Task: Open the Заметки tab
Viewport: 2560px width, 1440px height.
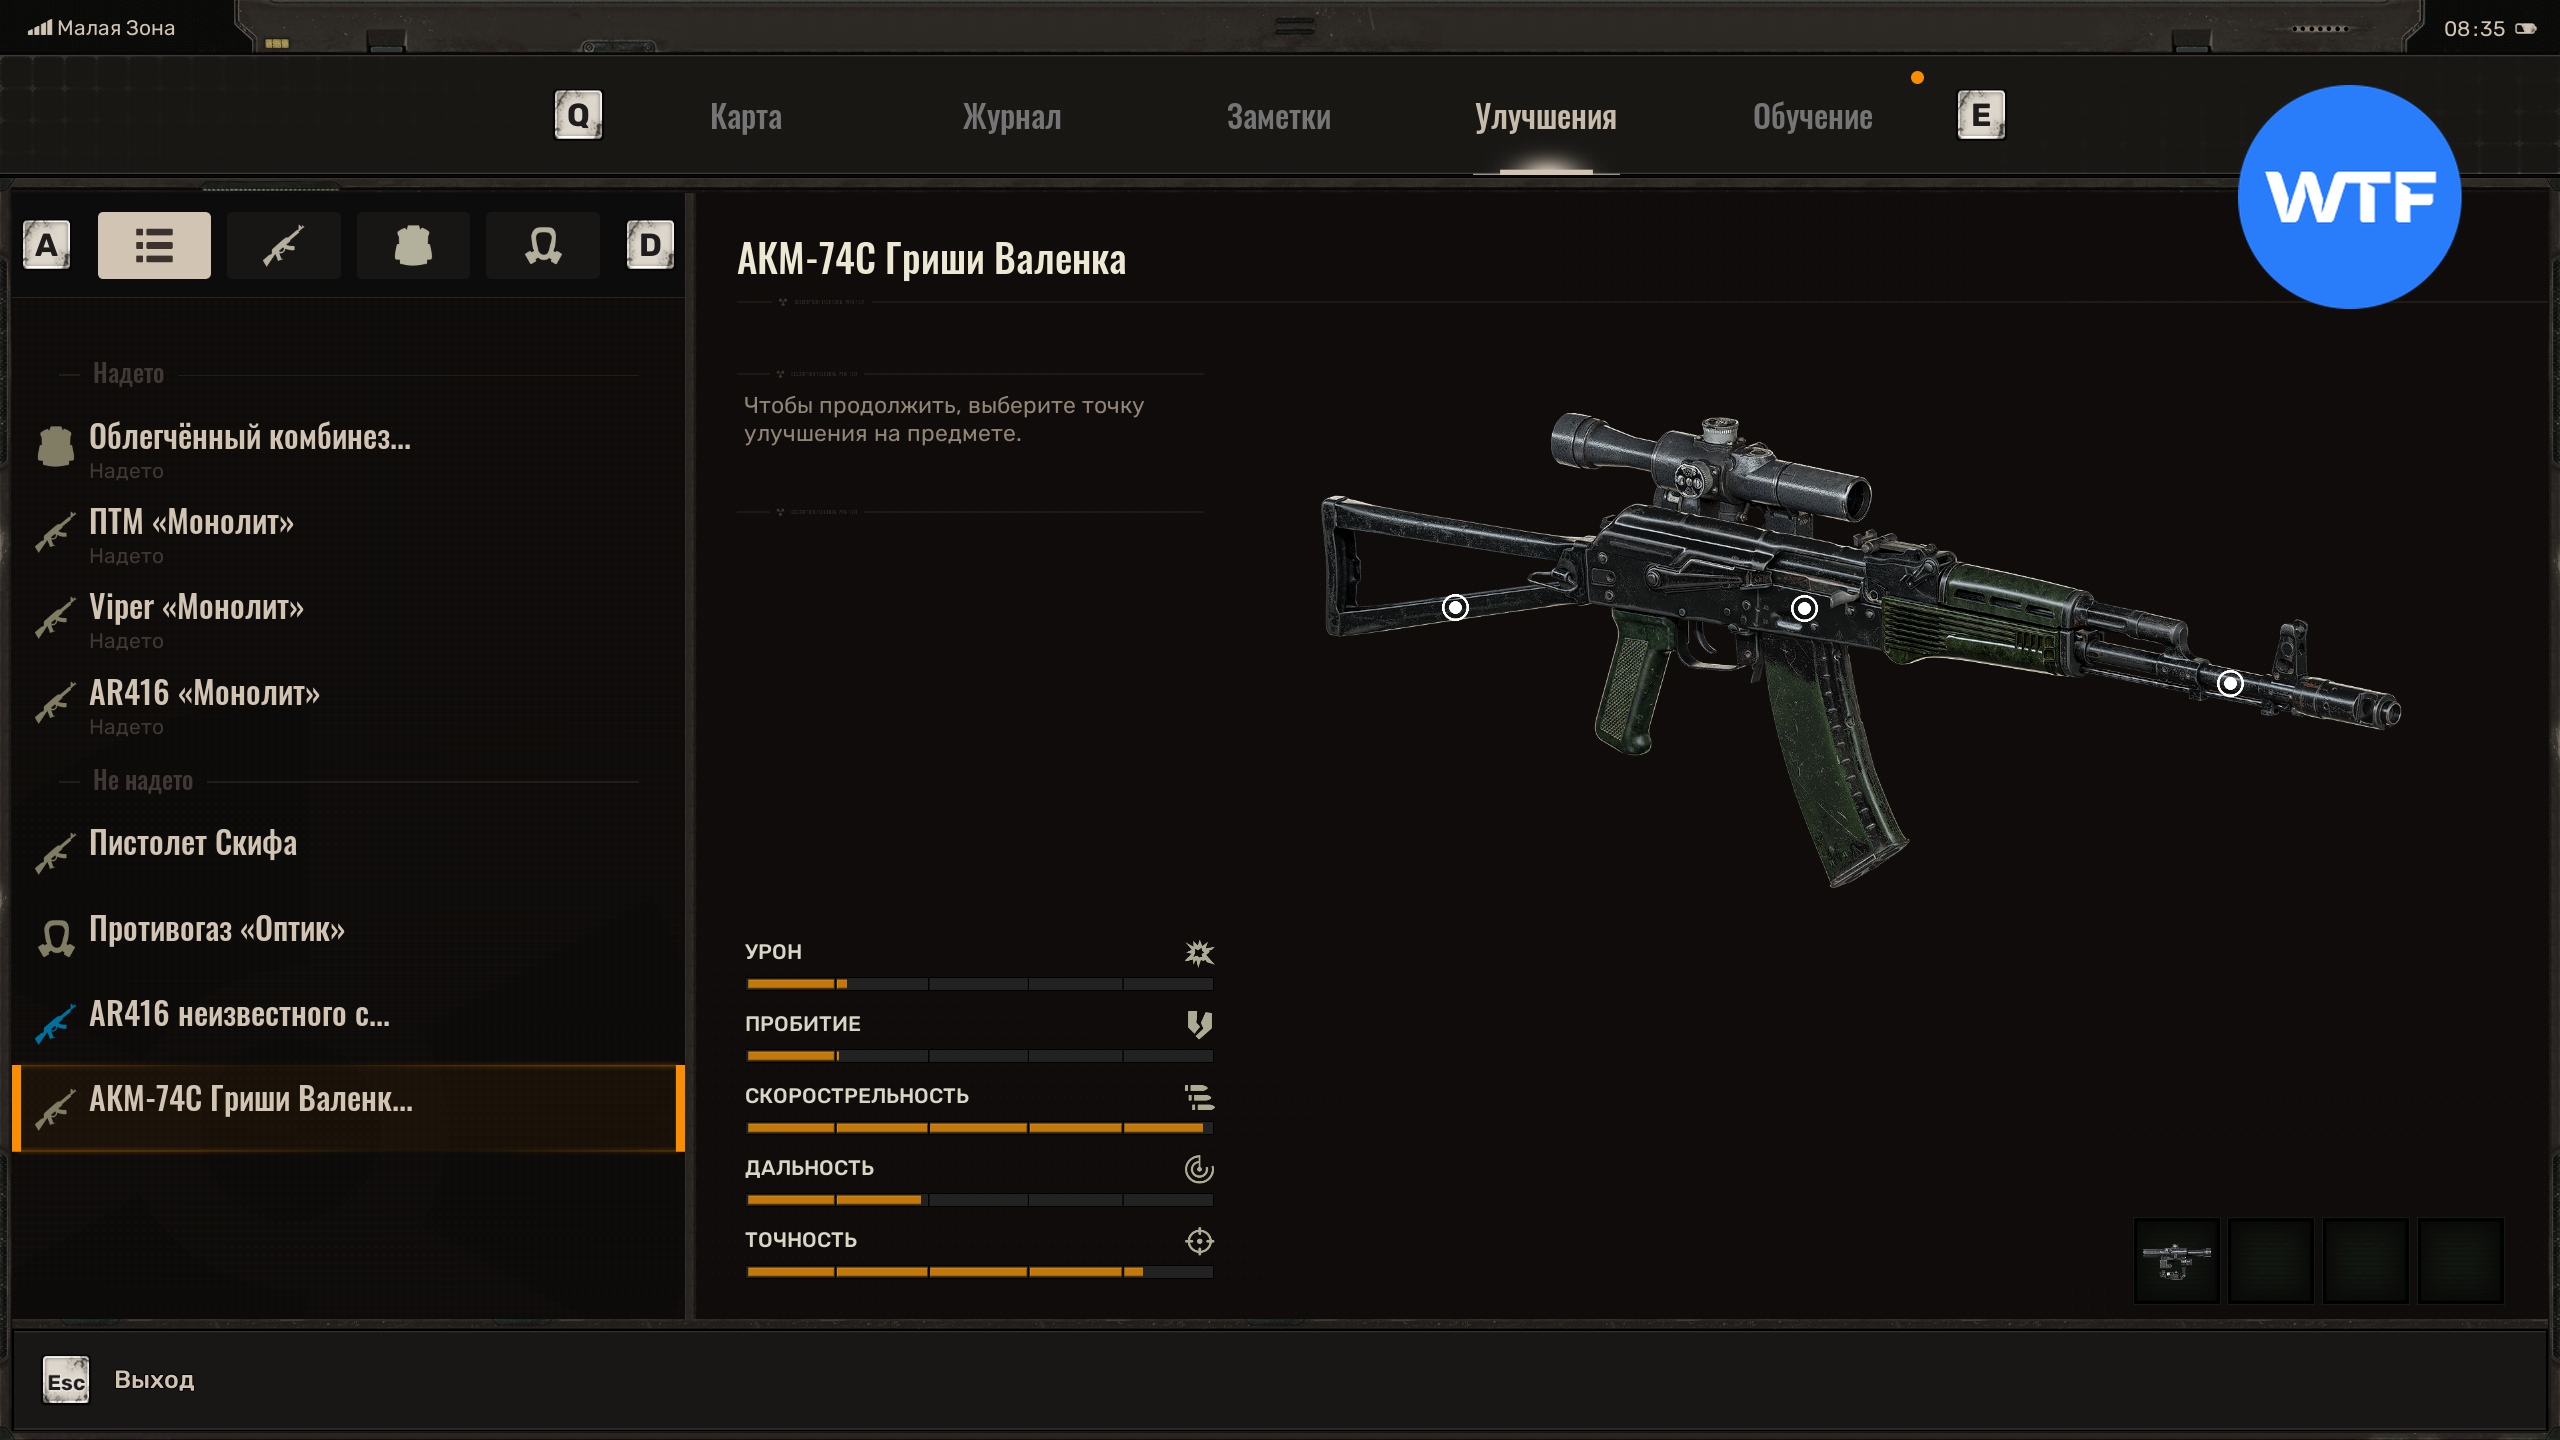Action: click(x=1278, y=117)
